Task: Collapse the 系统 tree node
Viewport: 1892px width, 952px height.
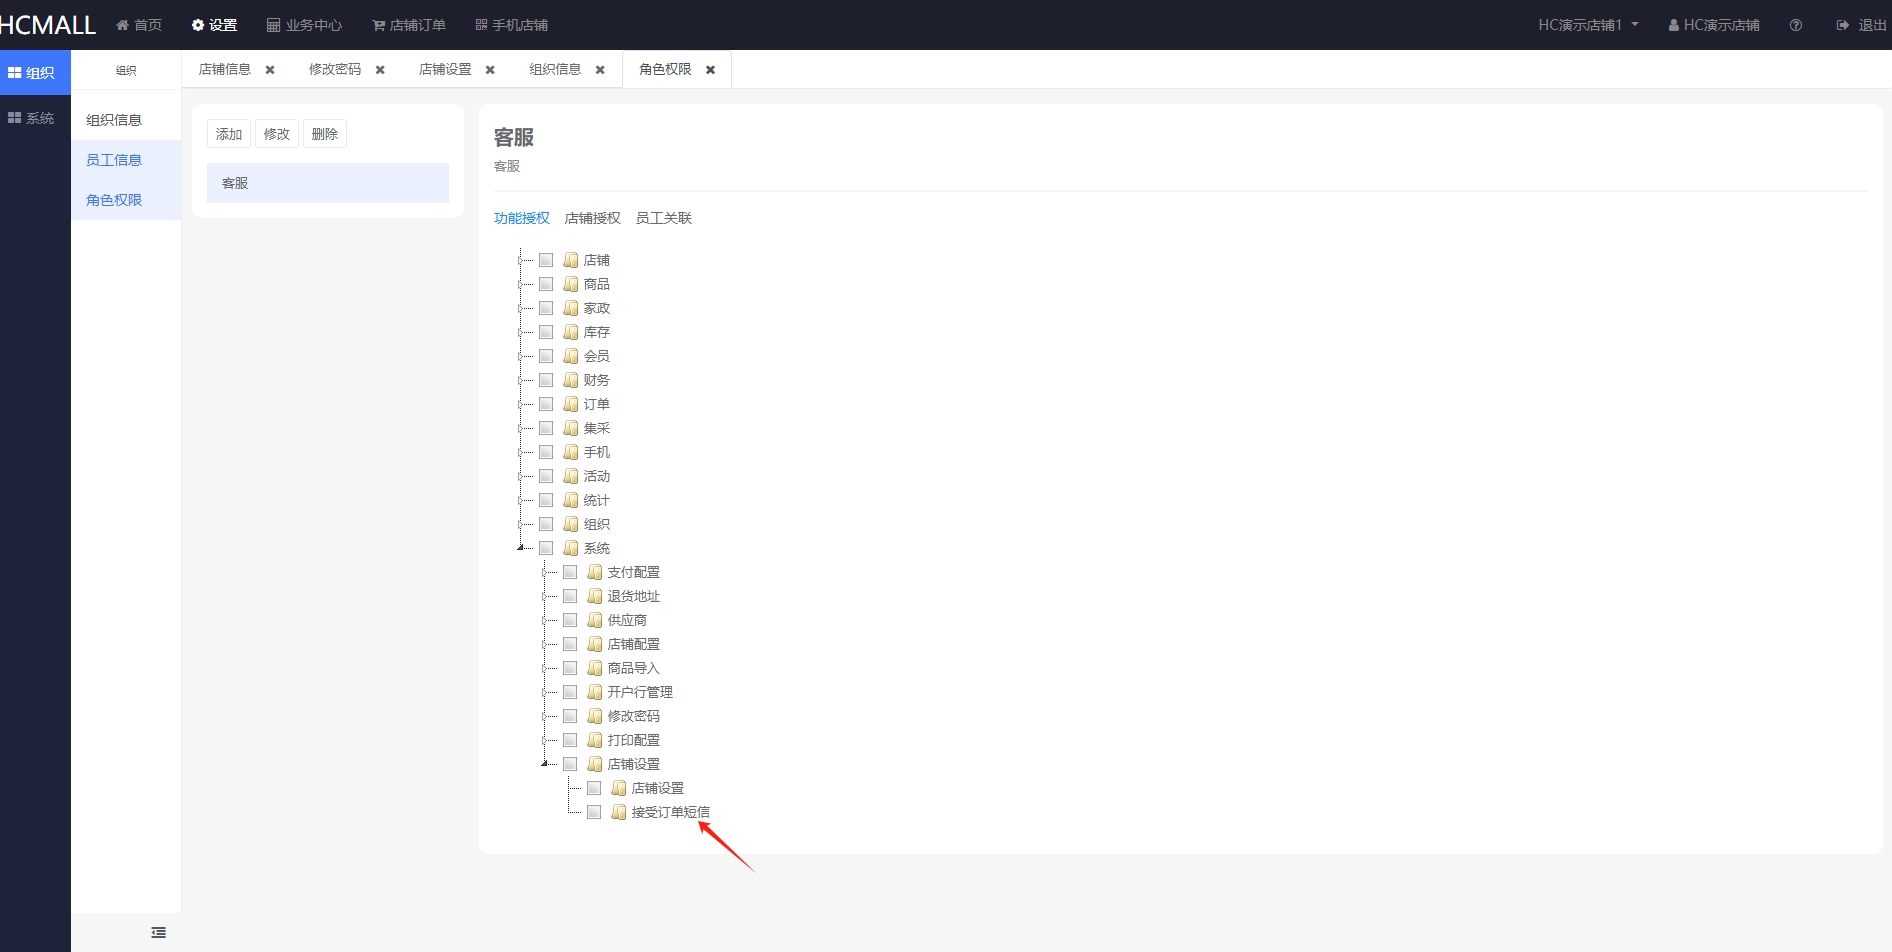Action: tap(520, 548)
